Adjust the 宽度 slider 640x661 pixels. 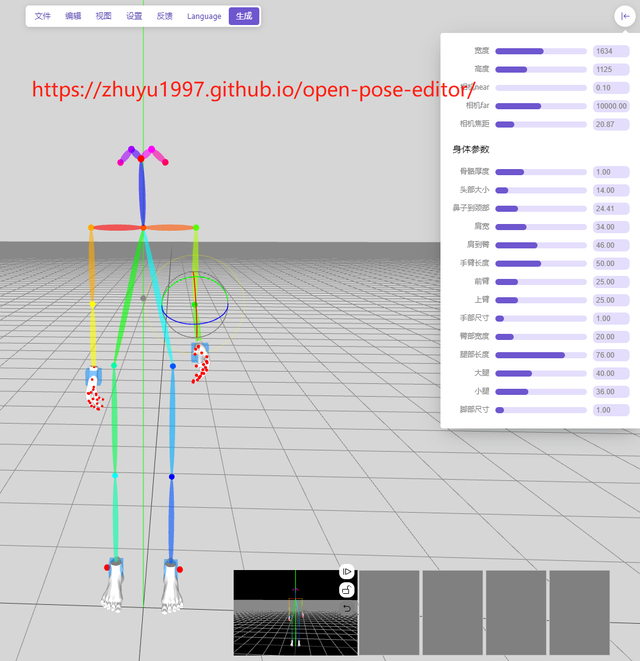tap(541, 51)
